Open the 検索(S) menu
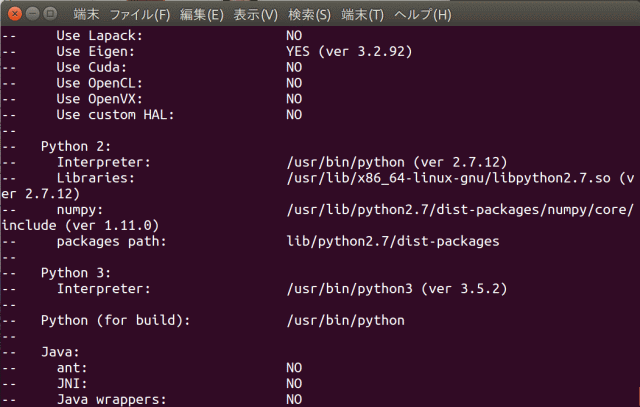 pyautogui.click(x=310, y=15)
